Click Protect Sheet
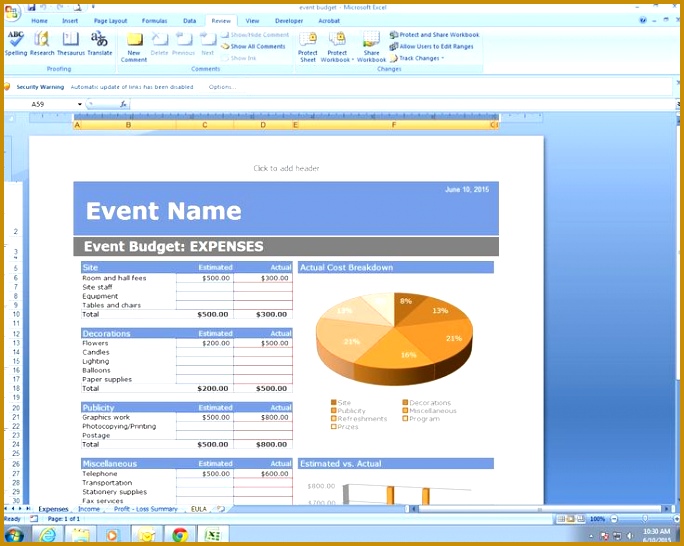Screen dimensions: 684x546 pyautogui.click(x=308, y=47)
